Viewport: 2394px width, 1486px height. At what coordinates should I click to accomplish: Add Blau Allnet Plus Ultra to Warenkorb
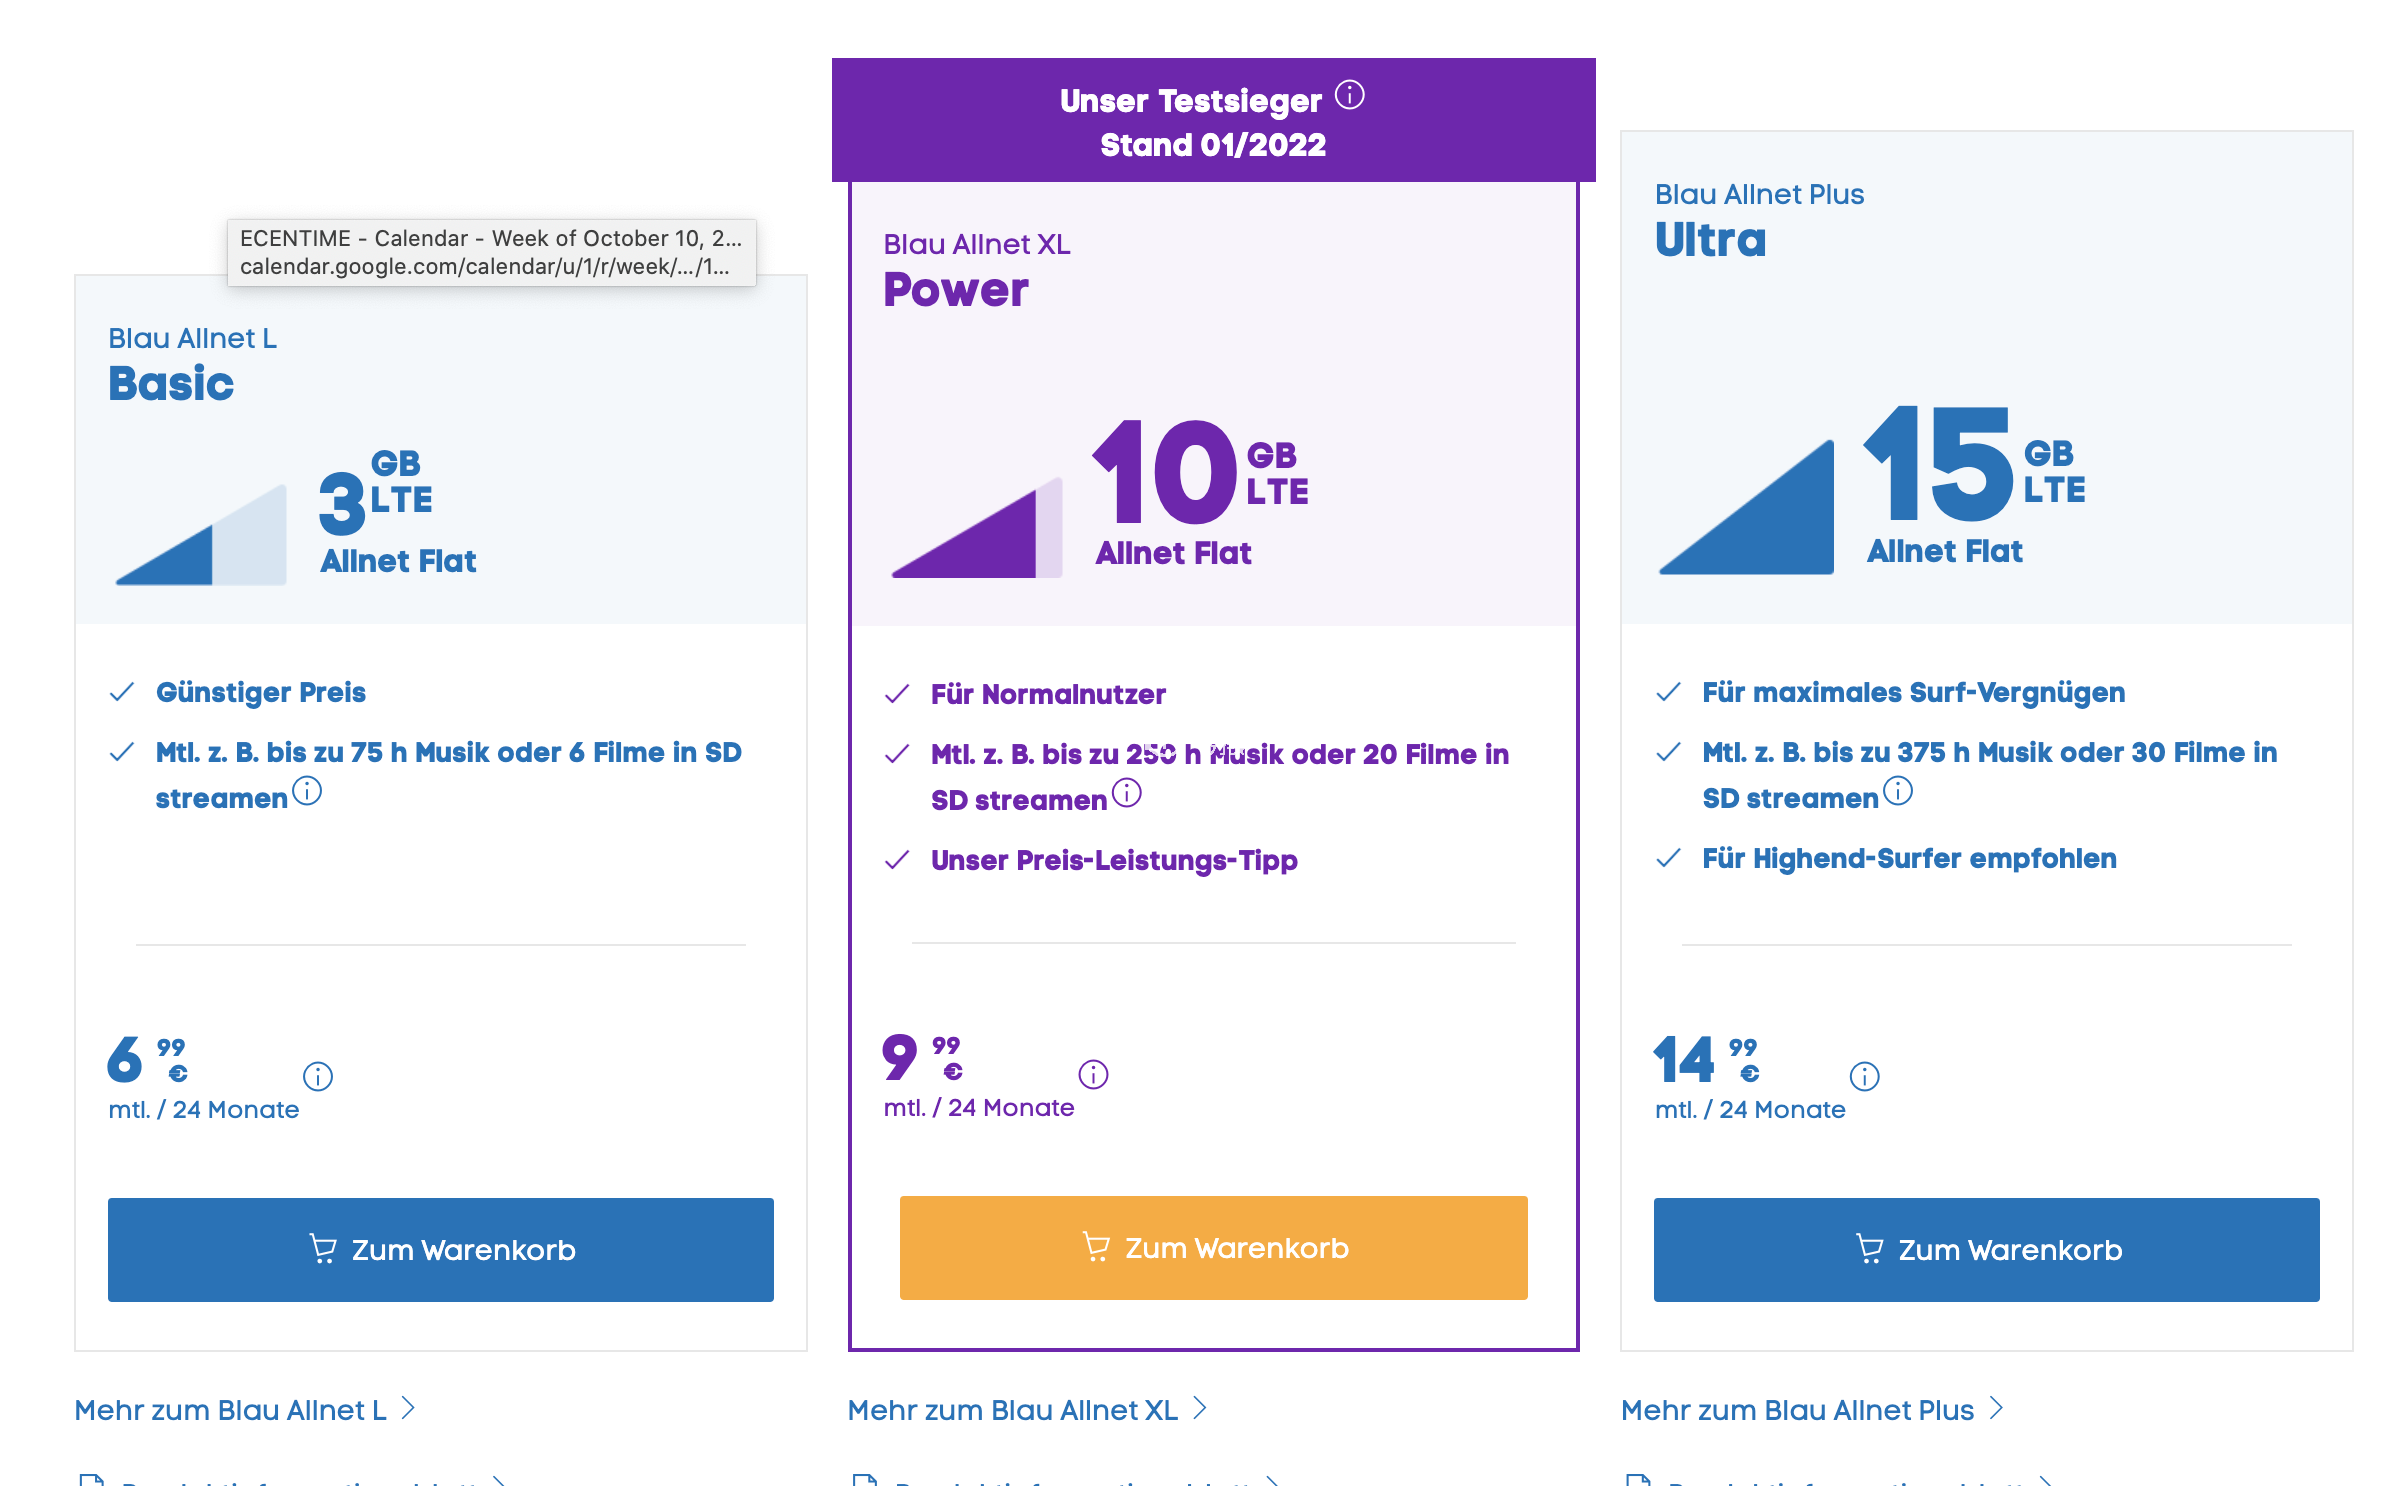tap(1986, 1249)
